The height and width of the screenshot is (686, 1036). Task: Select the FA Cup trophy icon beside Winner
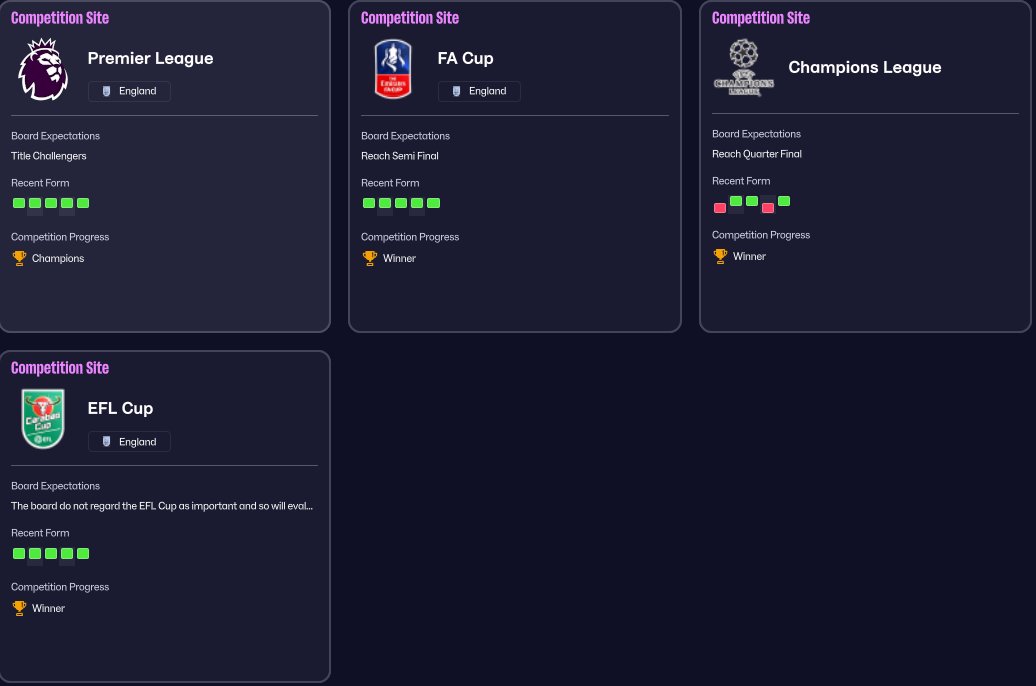pos(369,258)
